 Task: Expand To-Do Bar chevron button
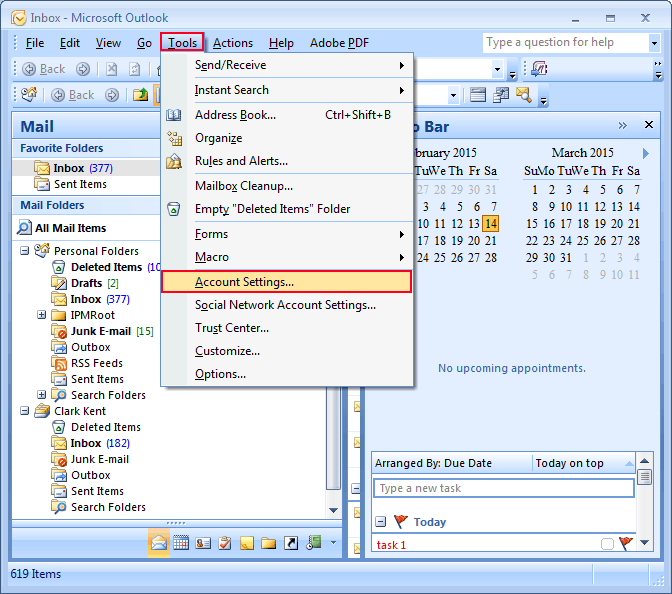coord(622,126)
